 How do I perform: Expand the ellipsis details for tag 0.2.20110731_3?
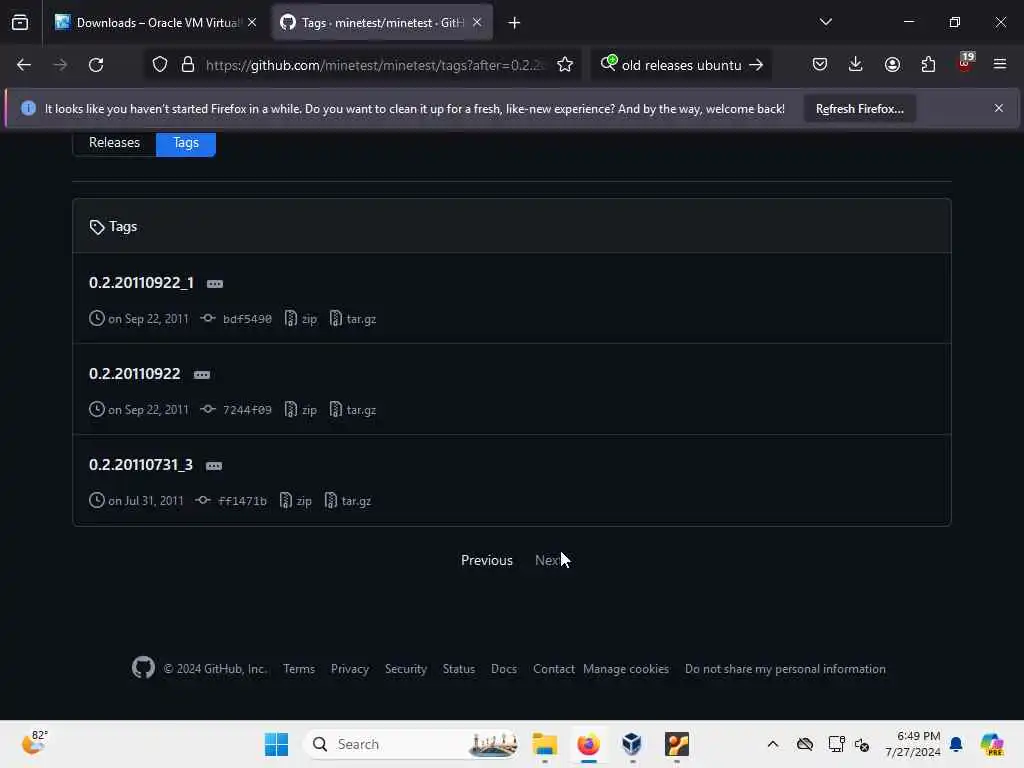pyautogui.click(x=214, y=466)
